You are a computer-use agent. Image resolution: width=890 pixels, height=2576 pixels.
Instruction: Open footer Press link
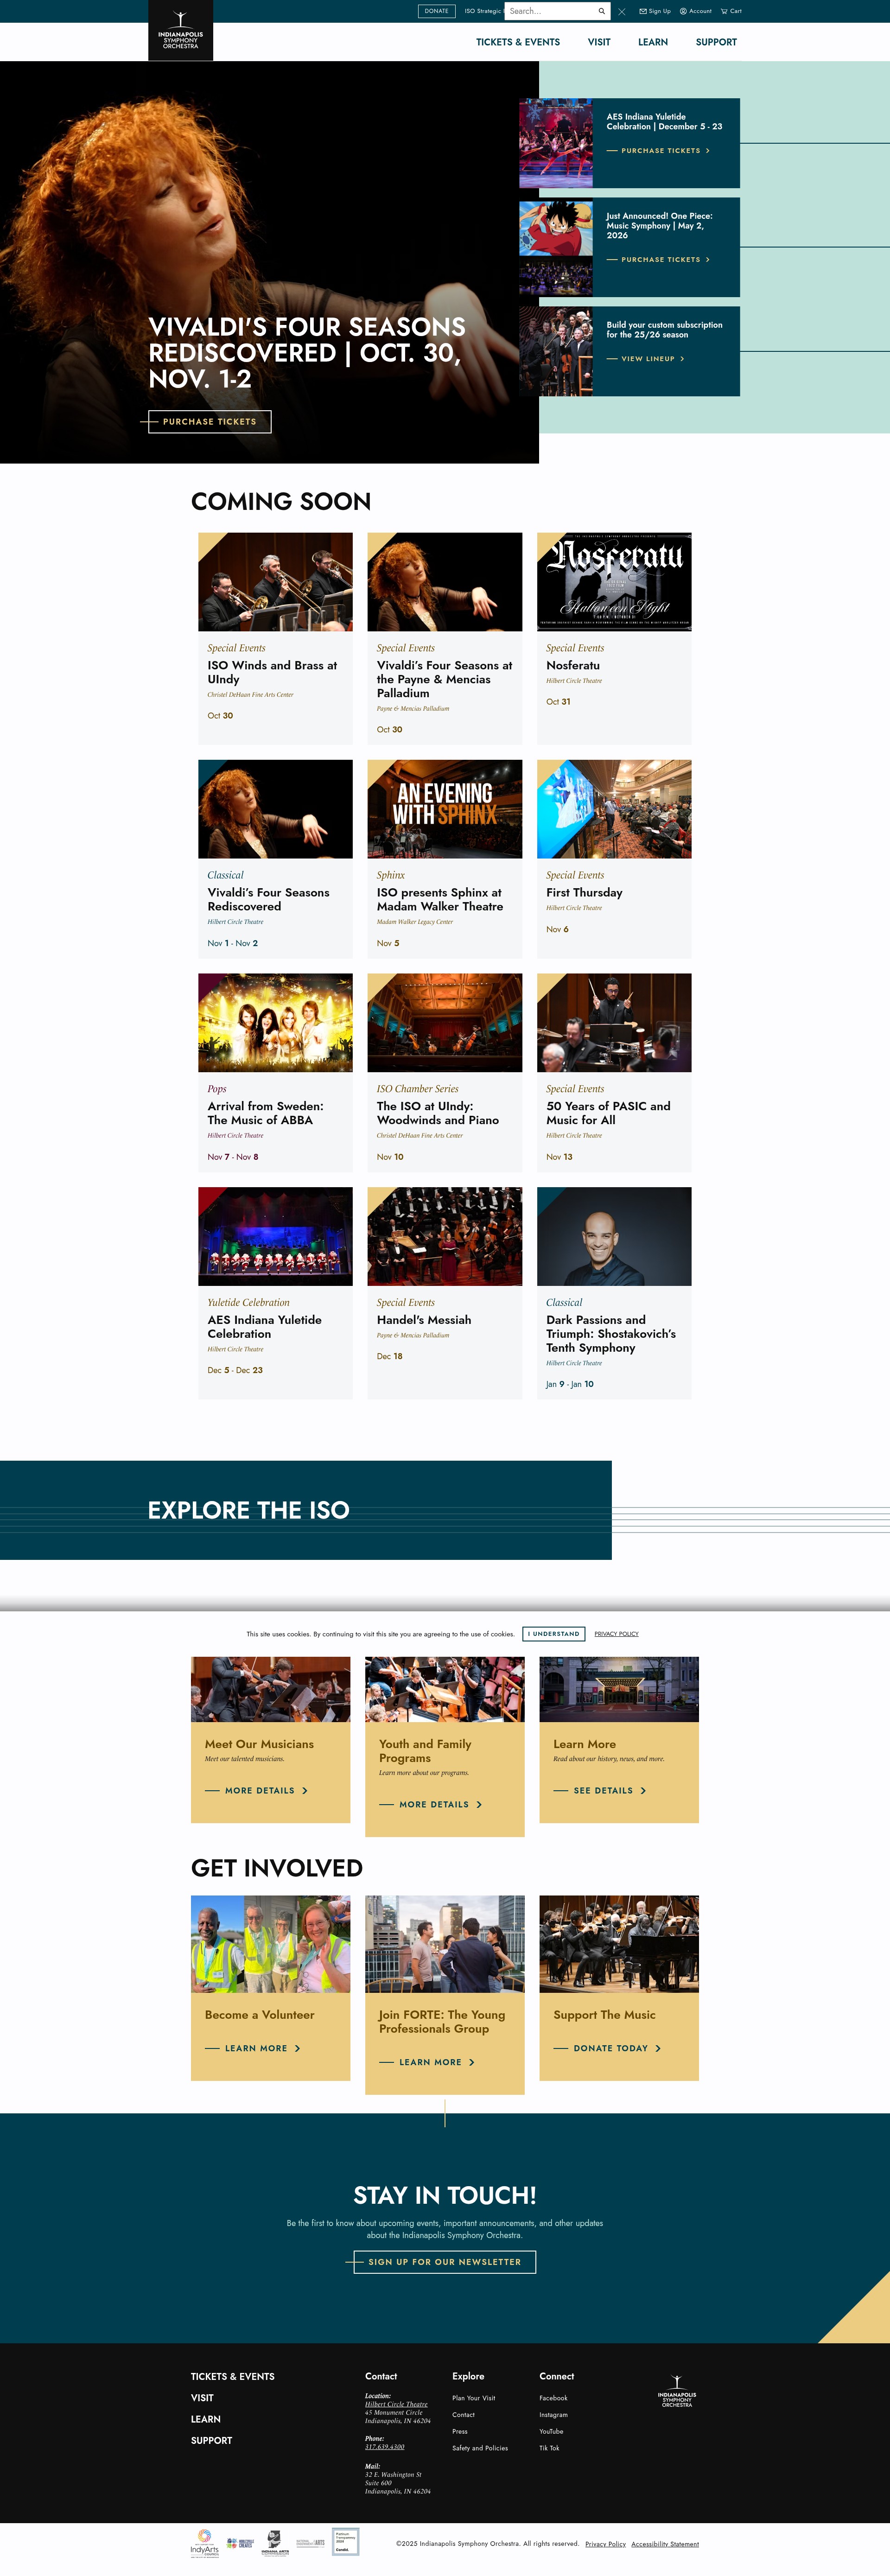coord(460,2431)
